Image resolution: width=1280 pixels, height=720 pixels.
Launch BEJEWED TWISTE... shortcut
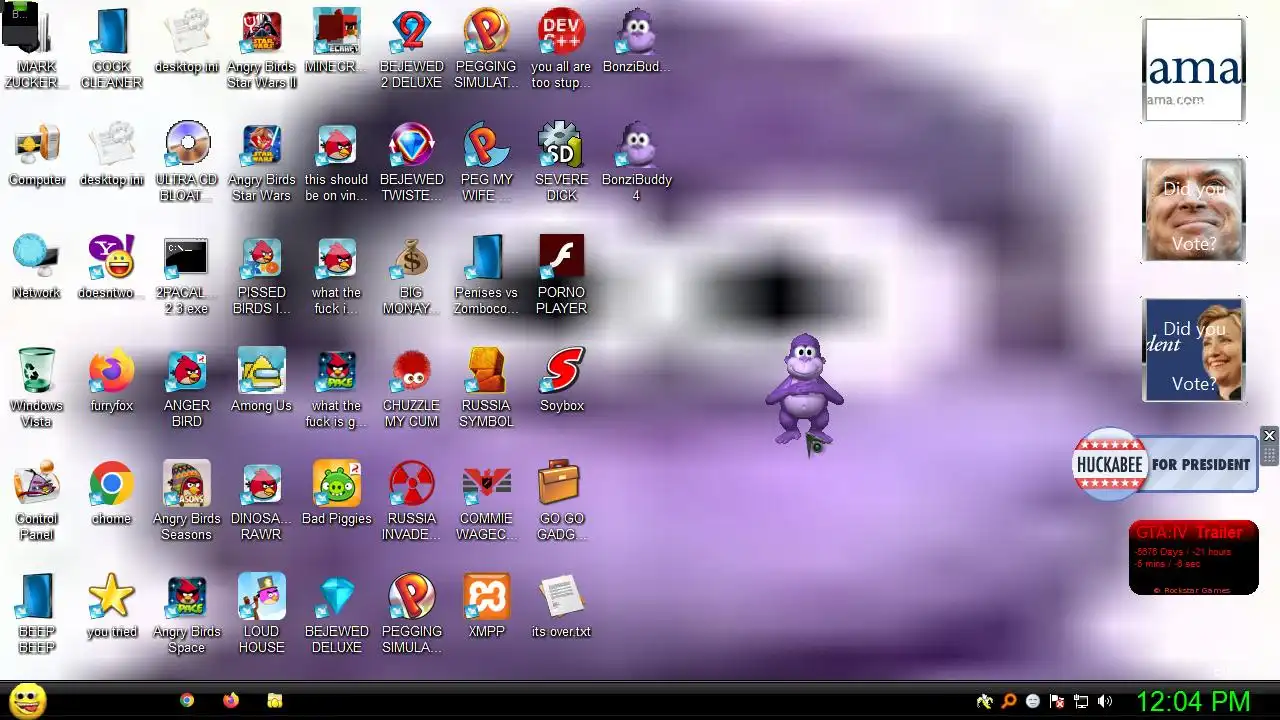pos(411,160)
